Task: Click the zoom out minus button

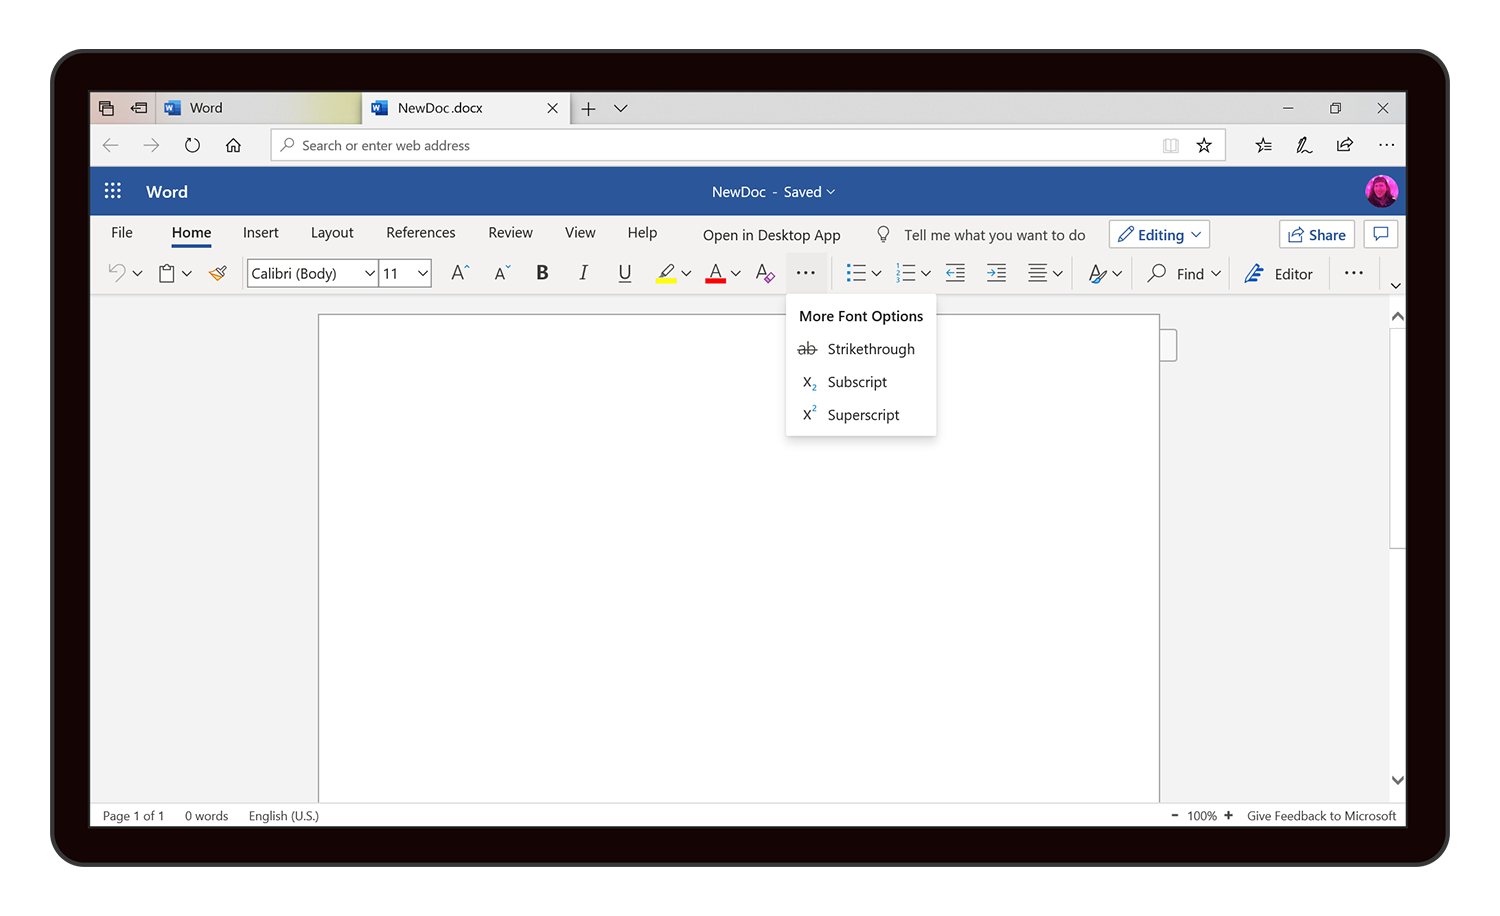Action: (x=1175, y=816)
